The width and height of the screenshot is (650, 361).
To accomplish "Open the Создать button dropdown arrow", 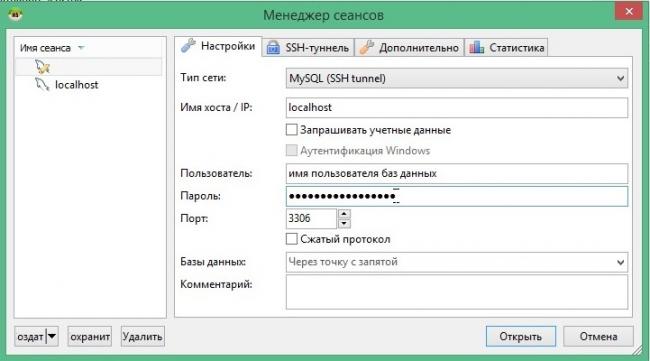I will [52, 336].
